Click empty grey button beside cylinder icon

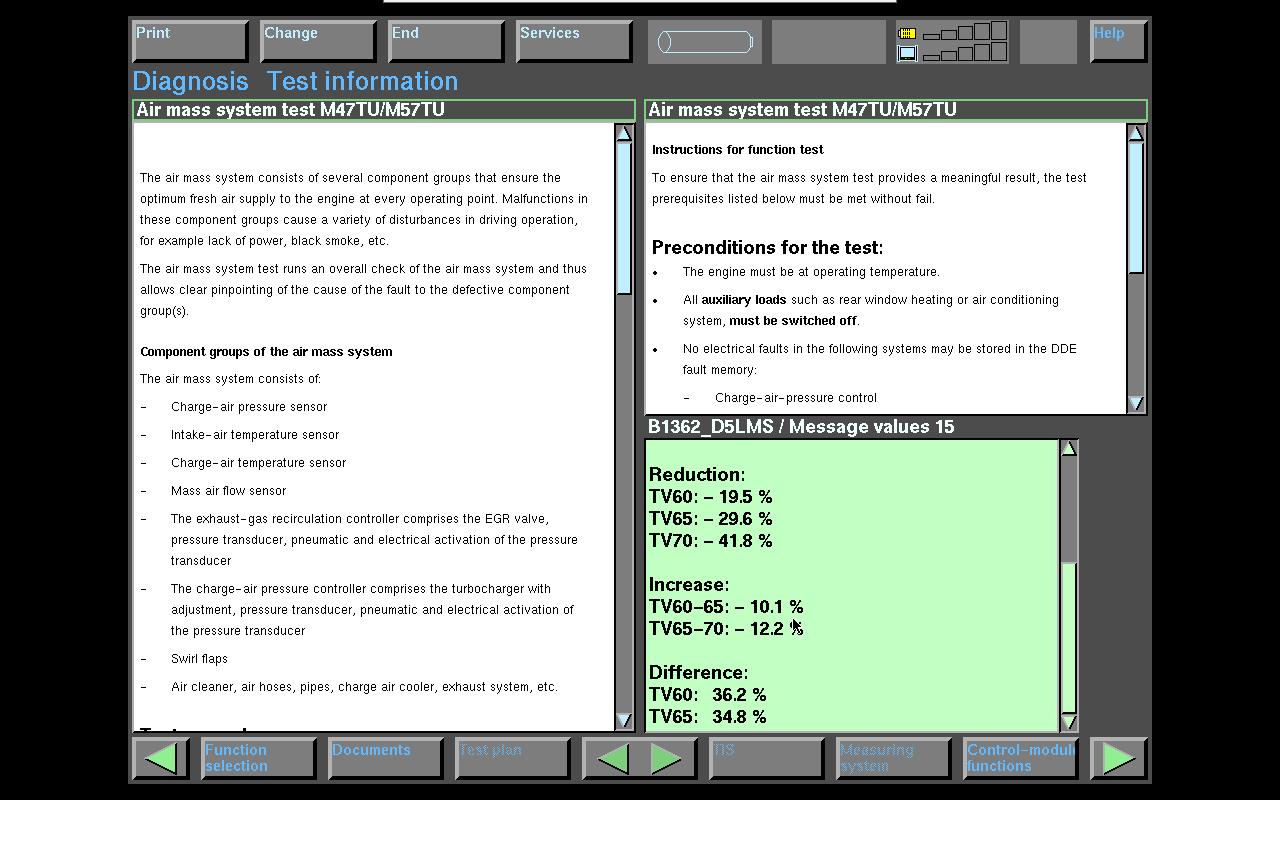(829, 42)
